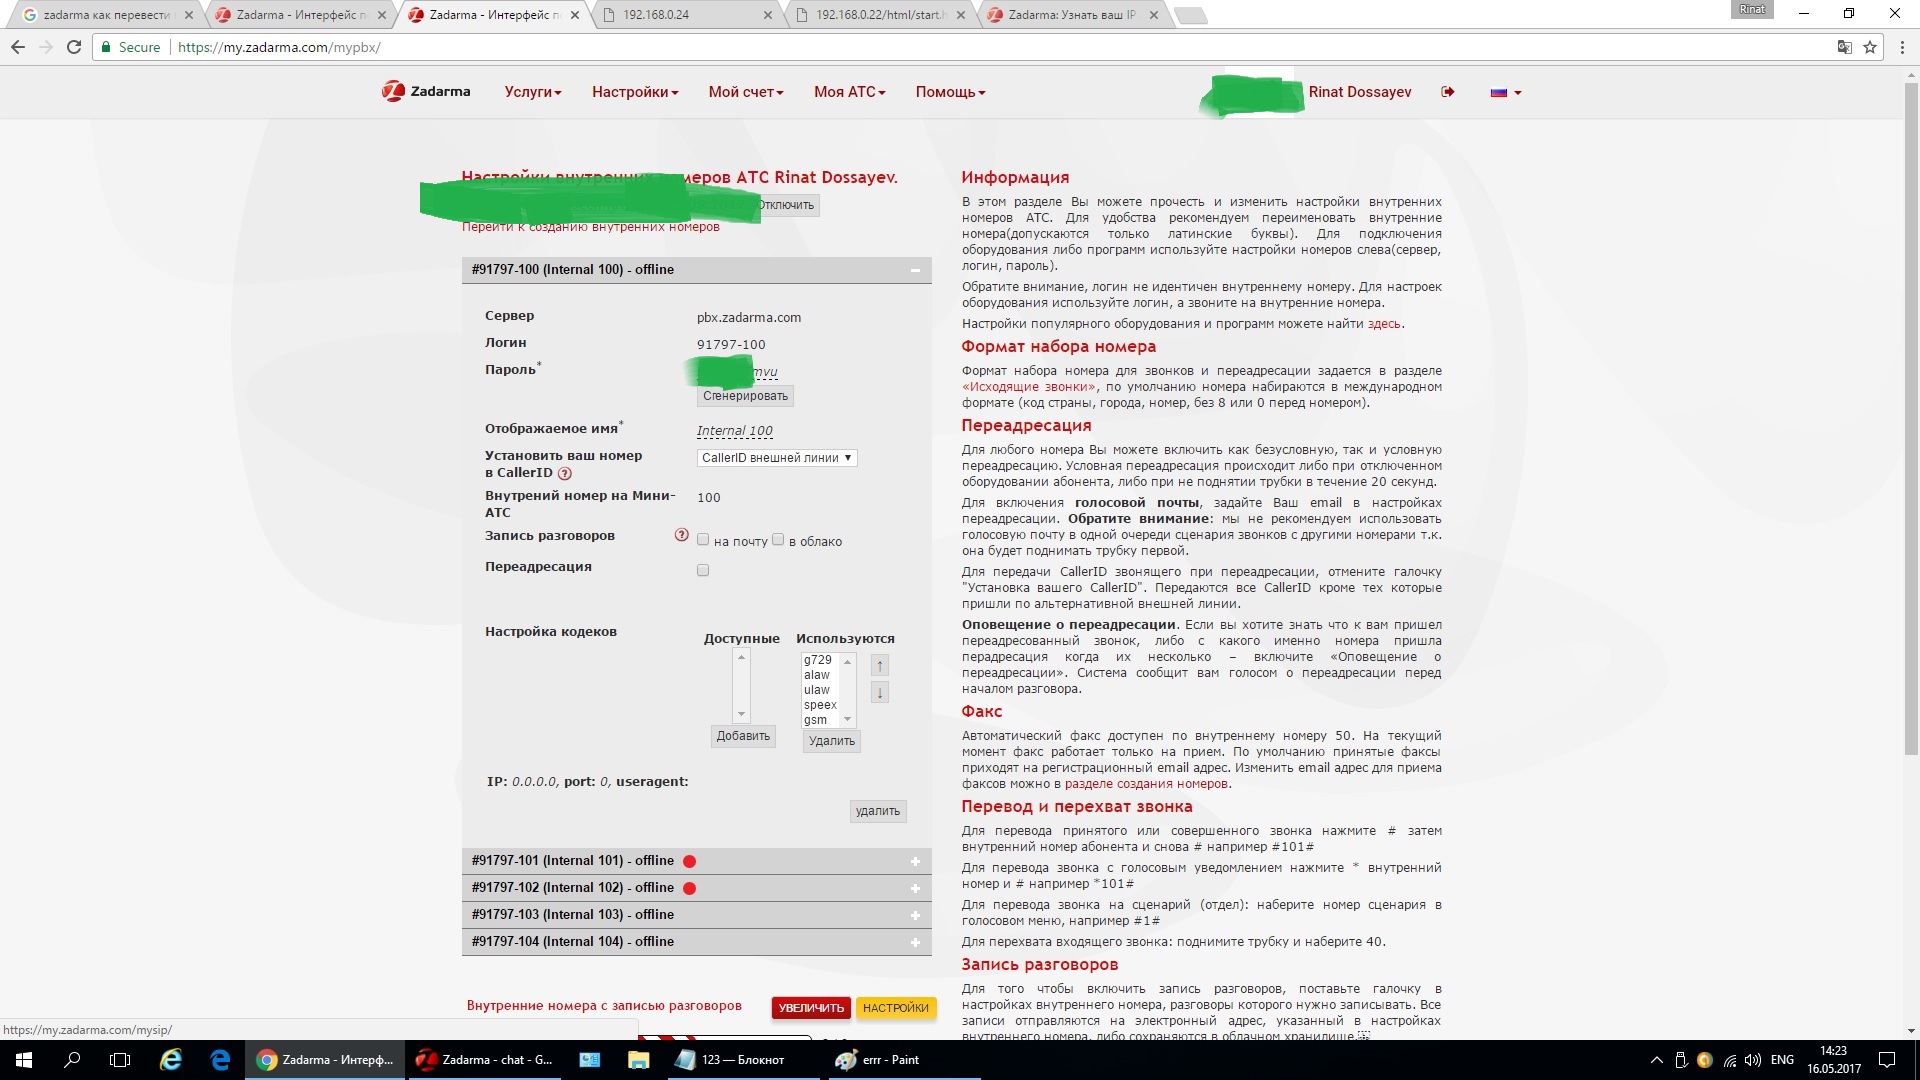This screenshot has width=1920, height=1080.
Task: Enable call recording to email checkbox
Action: (703, 540)
